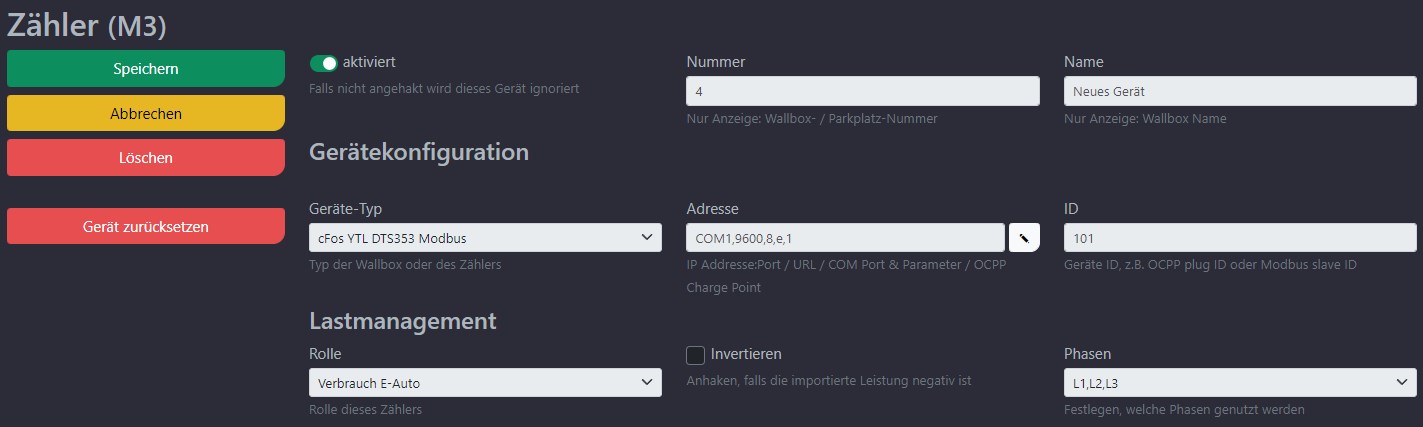
Task: Click the aktiviert label text
Action: (x=369, y=62)
